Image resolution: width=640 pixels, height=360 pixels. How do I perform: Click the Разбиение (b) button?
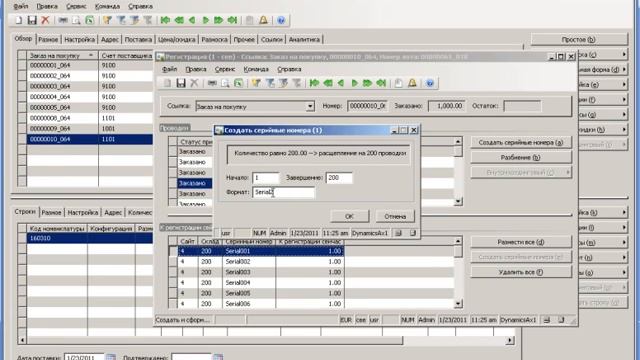click(521, 158)
